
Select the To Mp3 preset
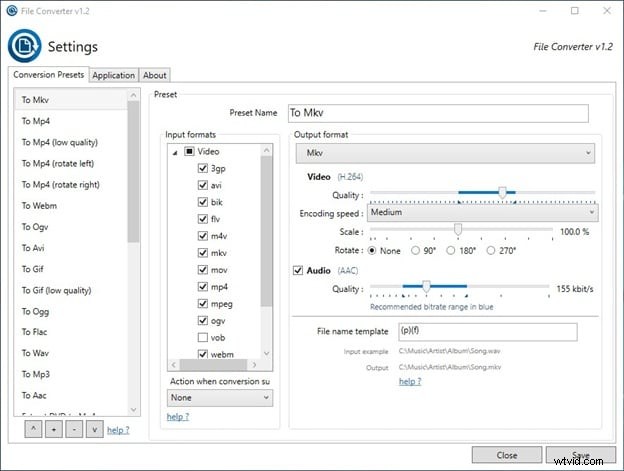[71, 374]
